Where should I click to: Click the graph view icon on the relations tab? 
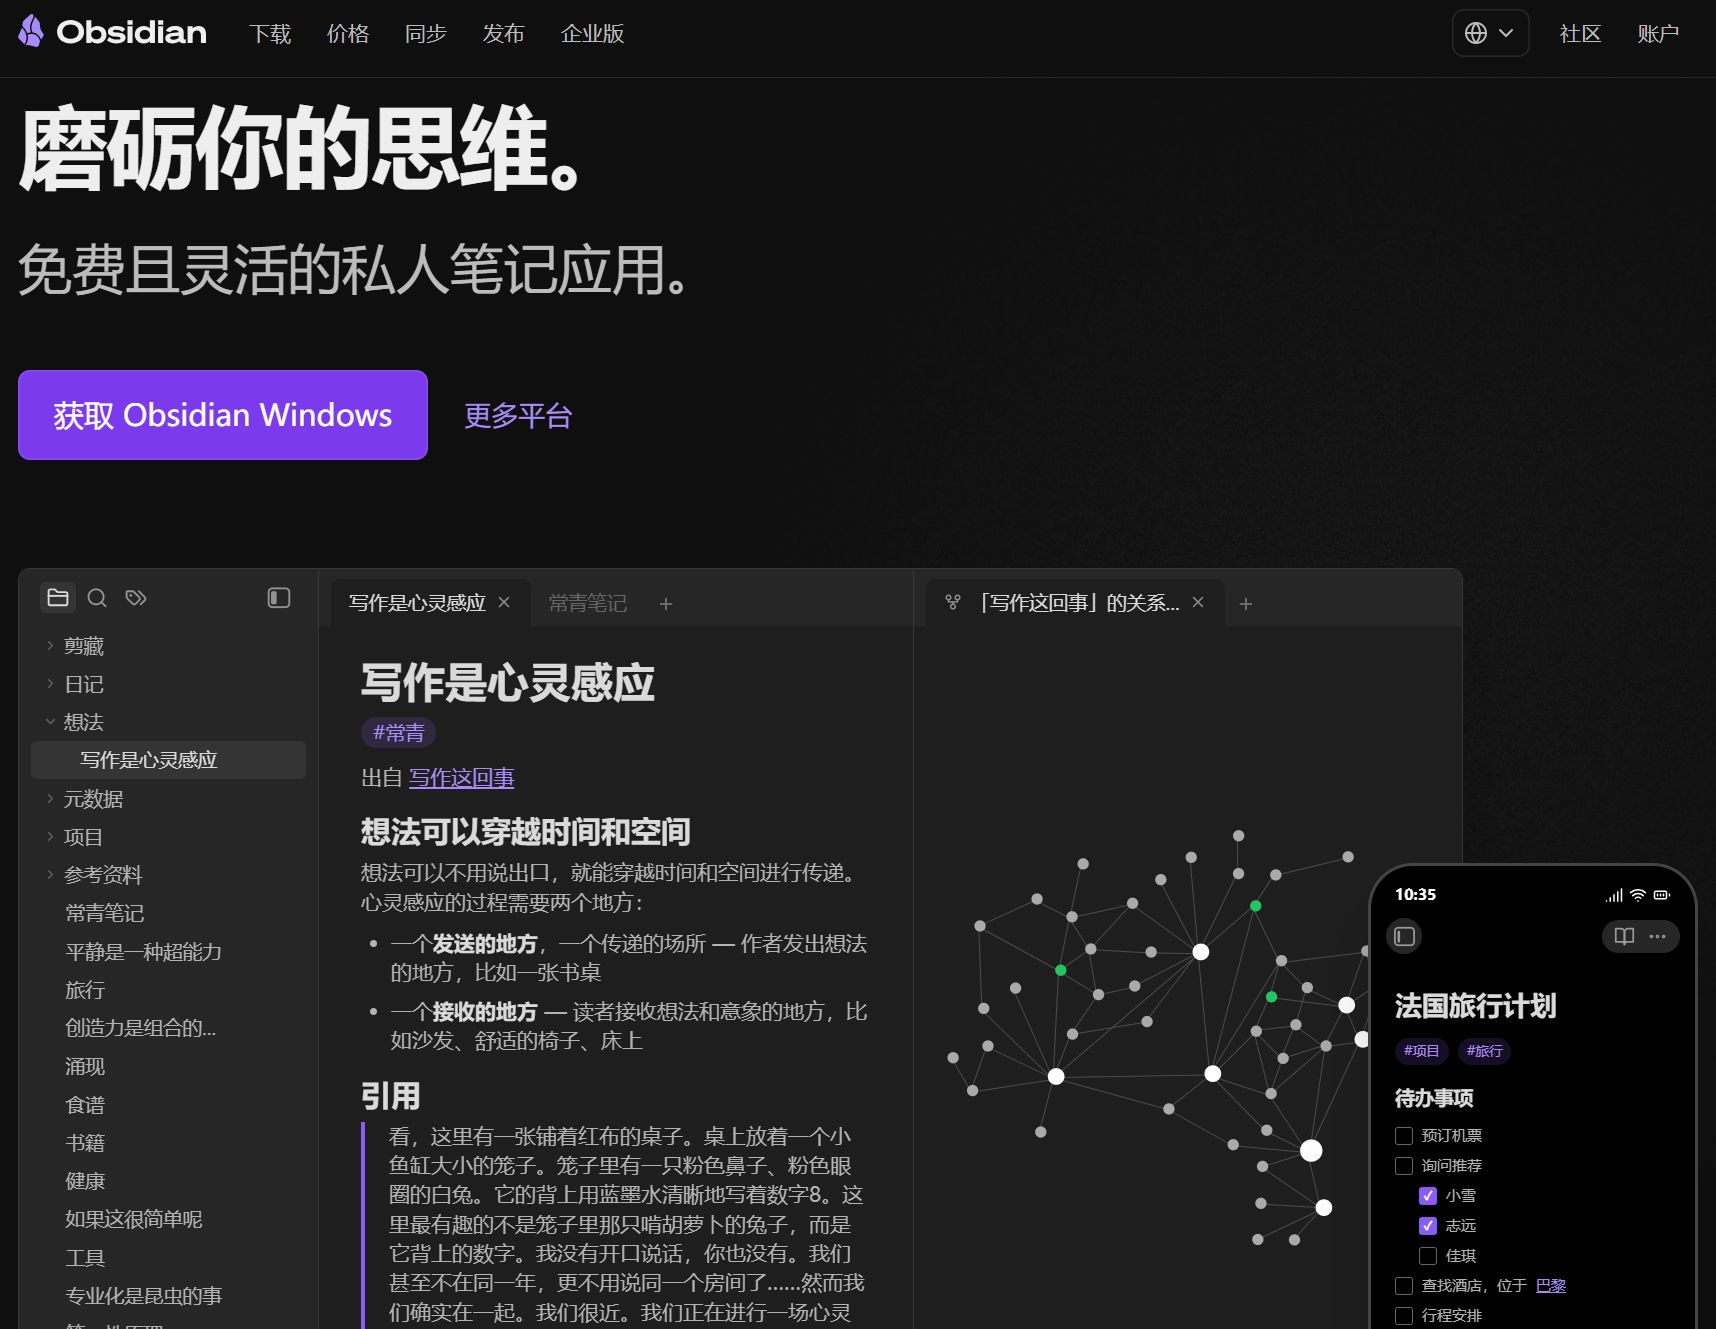point(950,602)
